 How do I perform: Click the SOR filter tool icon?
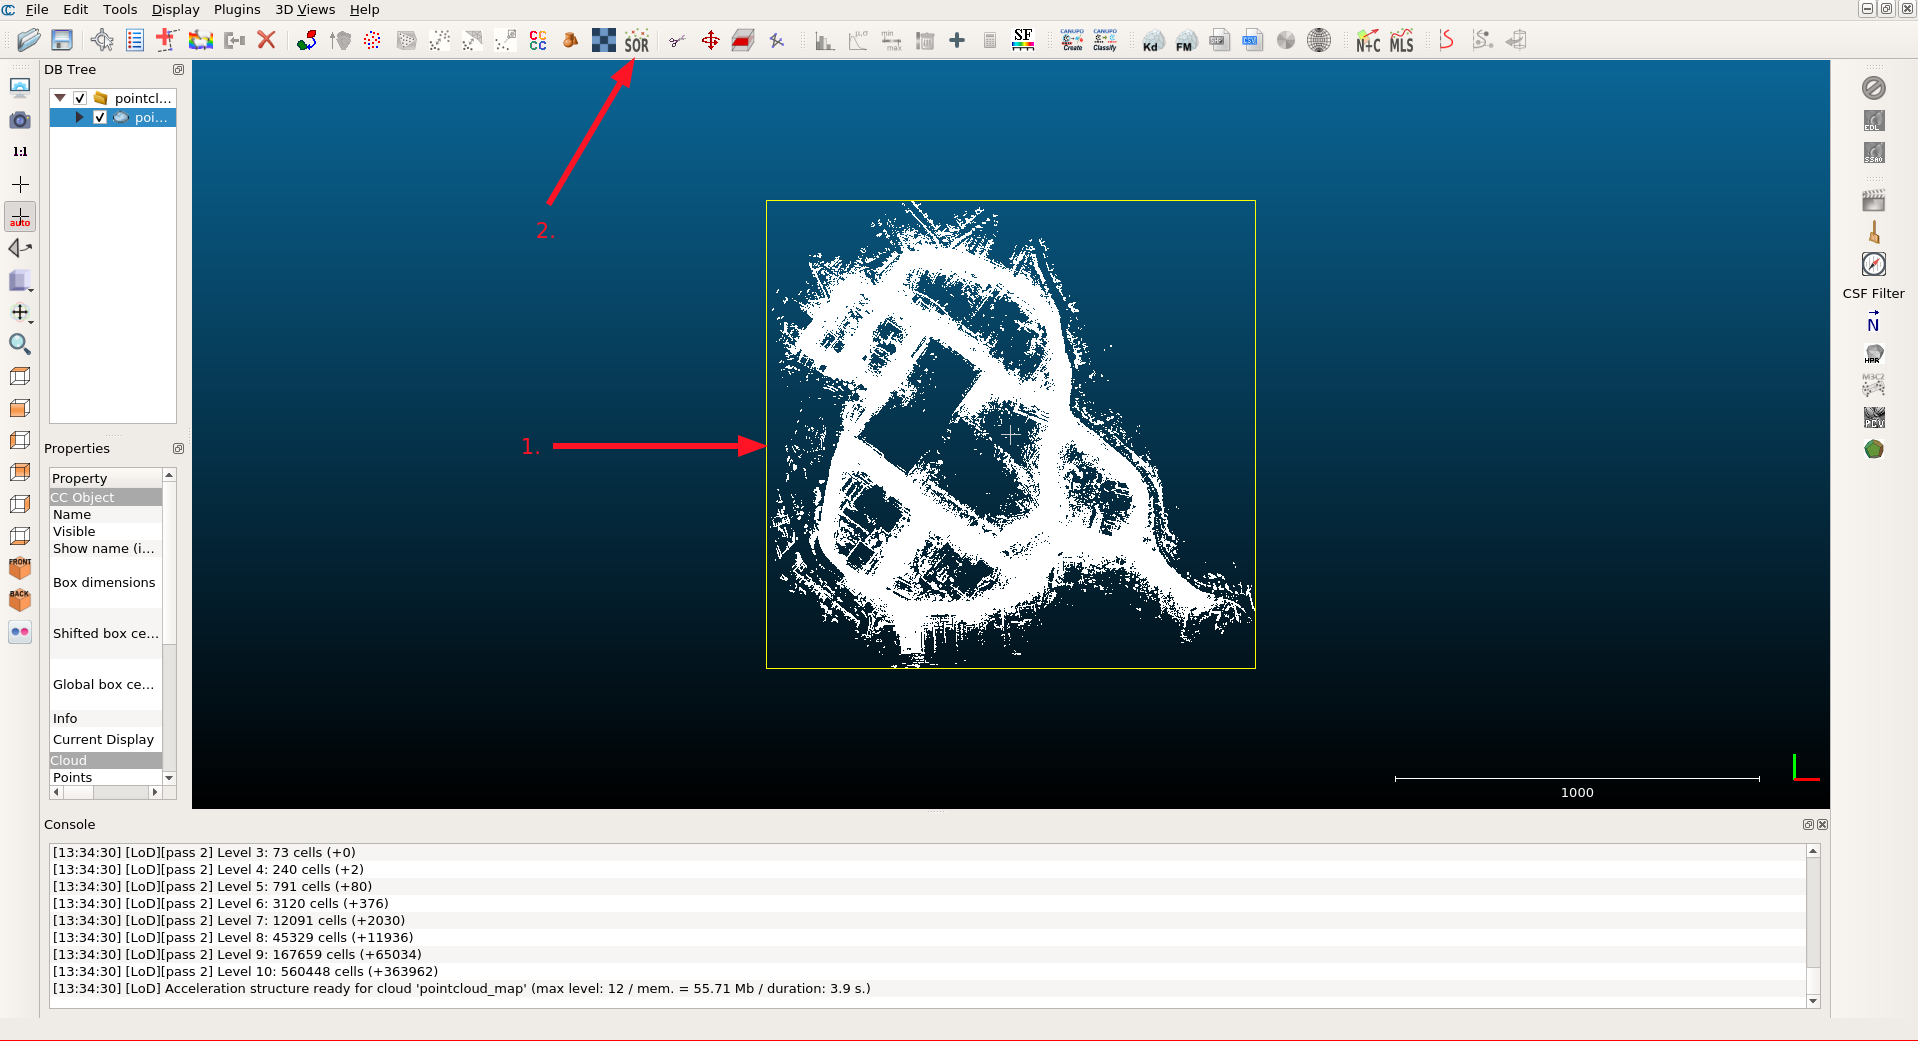pyautogui.click(x=637, y=41)
